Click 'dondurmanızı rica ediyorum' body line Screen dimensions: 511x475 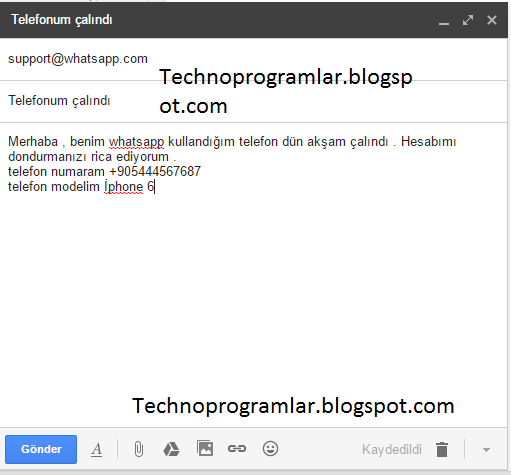[x=88, y=157]
